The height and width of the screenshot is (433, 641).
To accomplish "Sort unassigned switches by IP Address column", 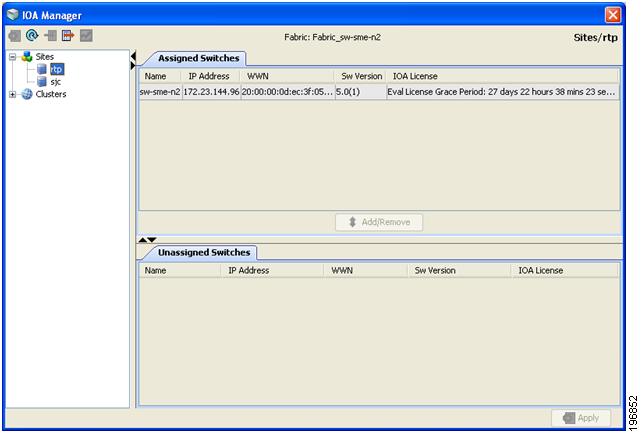I will point(273,270).
